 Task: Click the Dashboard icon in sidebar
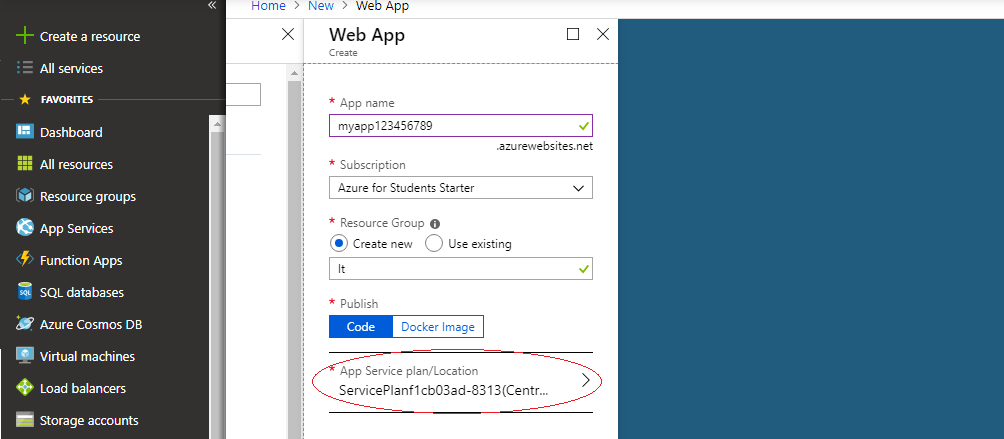pyautogui.click(x=24, y=132)
